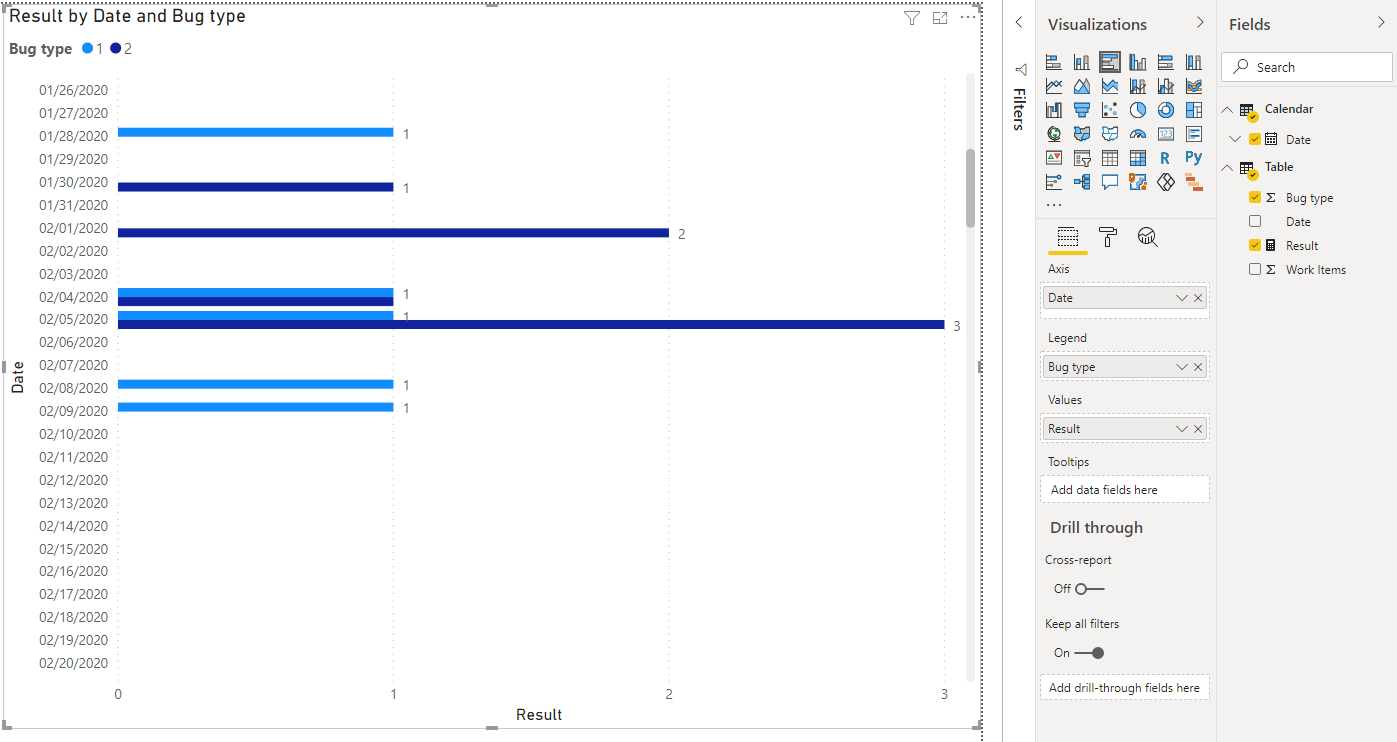Image resolution: width=1397 pixels, height=742 pixels.
Task: Turn off Keep all filters toggle
Action: pos(1090,653)
